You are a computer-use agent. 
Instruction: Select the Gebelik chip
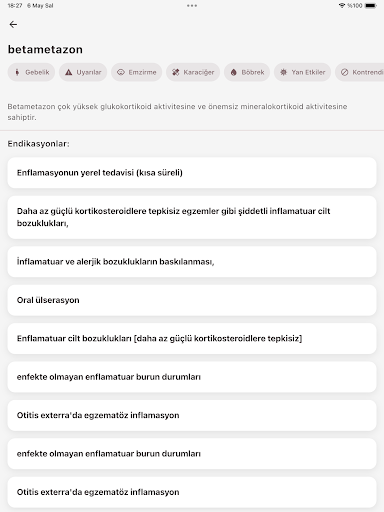31,72
